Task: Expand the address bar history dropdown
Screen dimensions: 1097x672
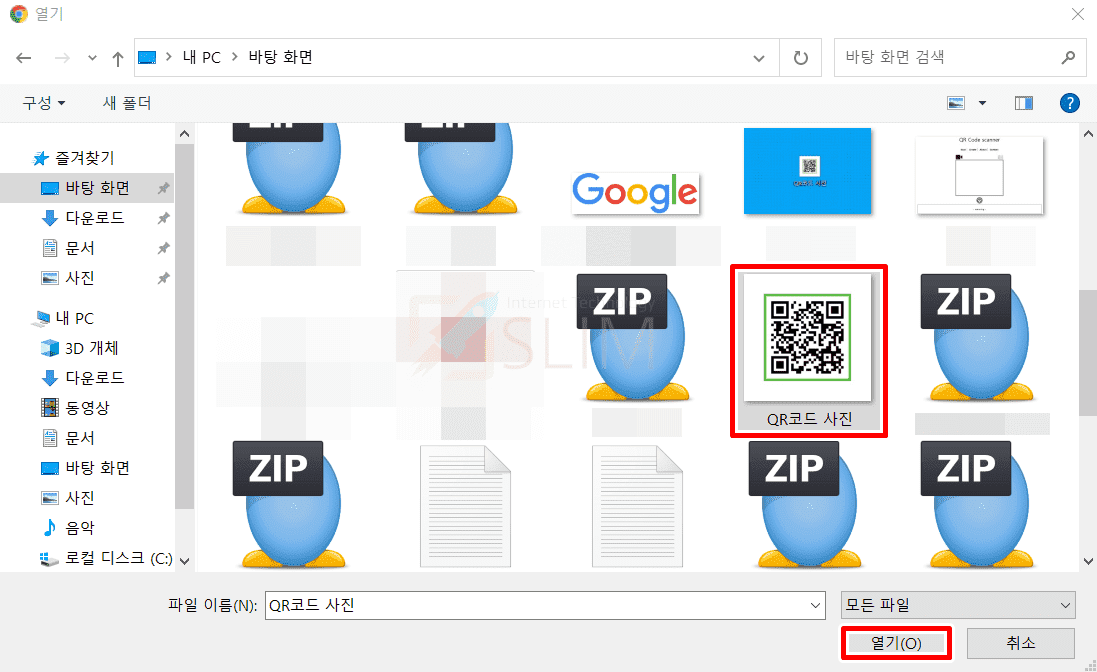Action: tap(758, 58)
